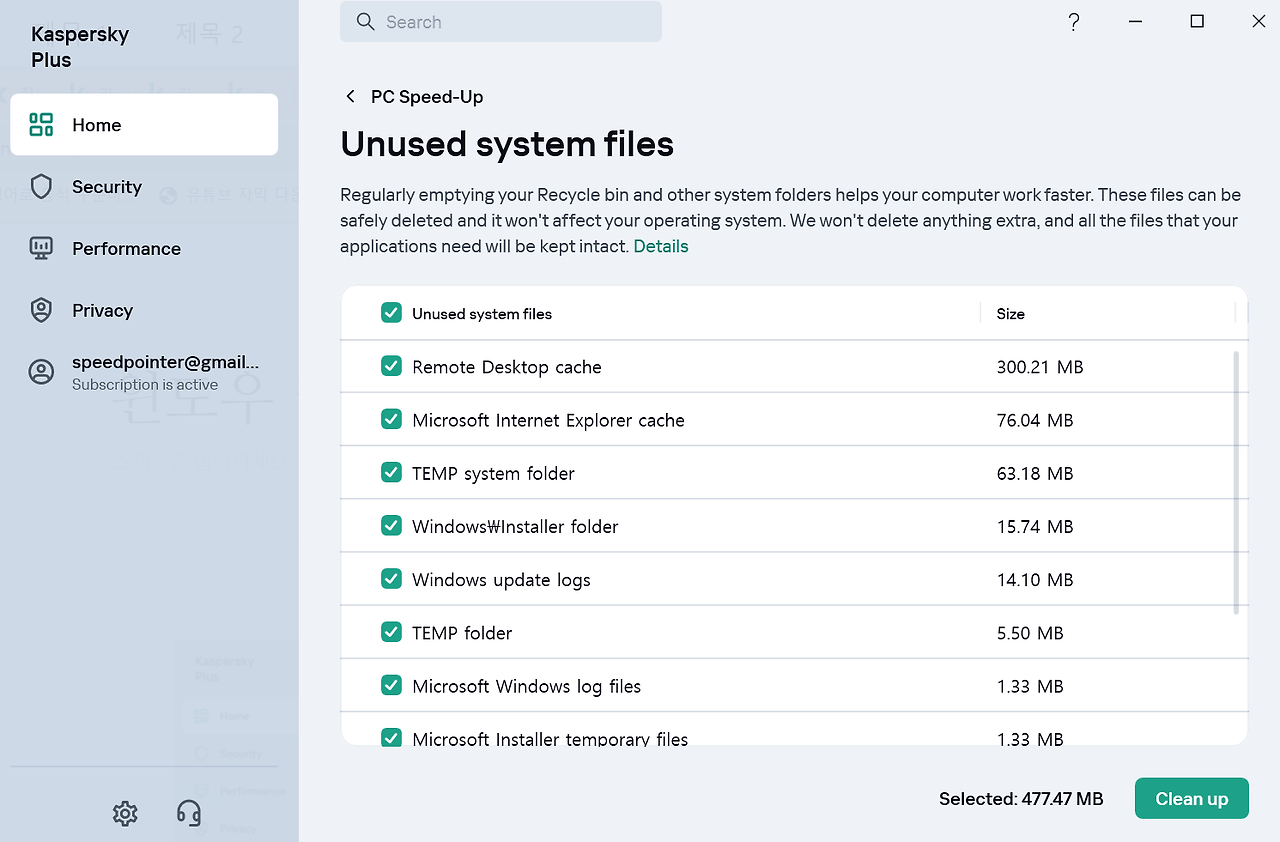Open support via the headset icon
The height and width of the screenshot is (842, 1280).
[x=188, y=813]
